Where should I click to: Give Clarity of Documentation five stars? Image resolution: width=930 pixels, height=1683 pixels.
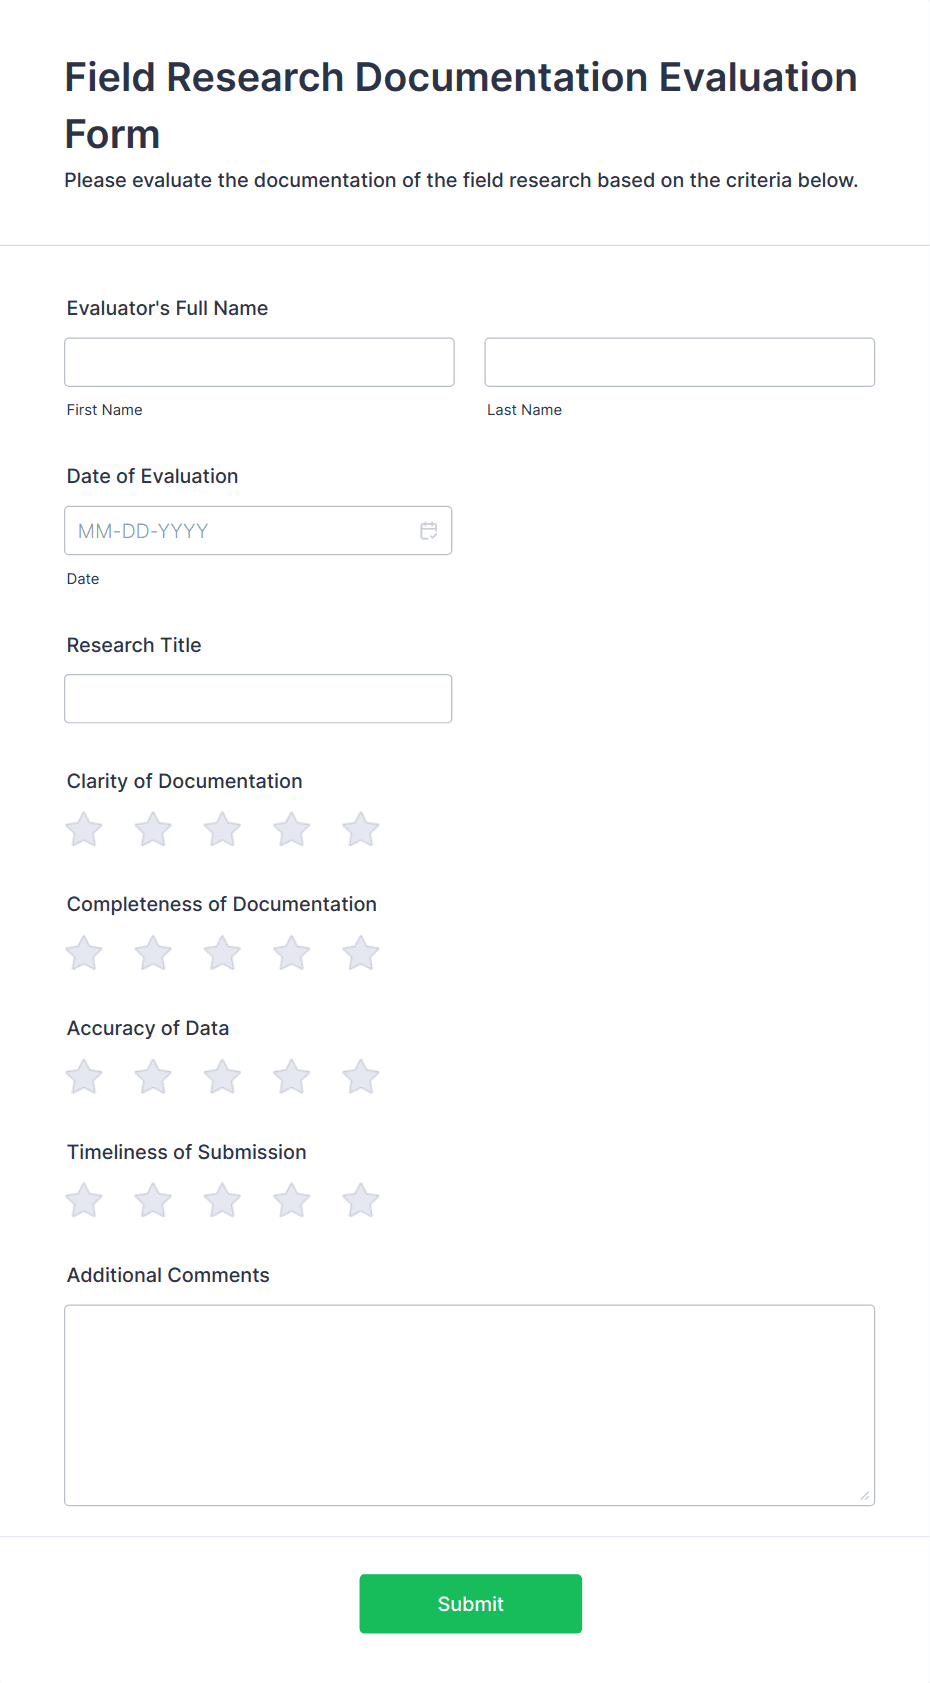(360, 829)
